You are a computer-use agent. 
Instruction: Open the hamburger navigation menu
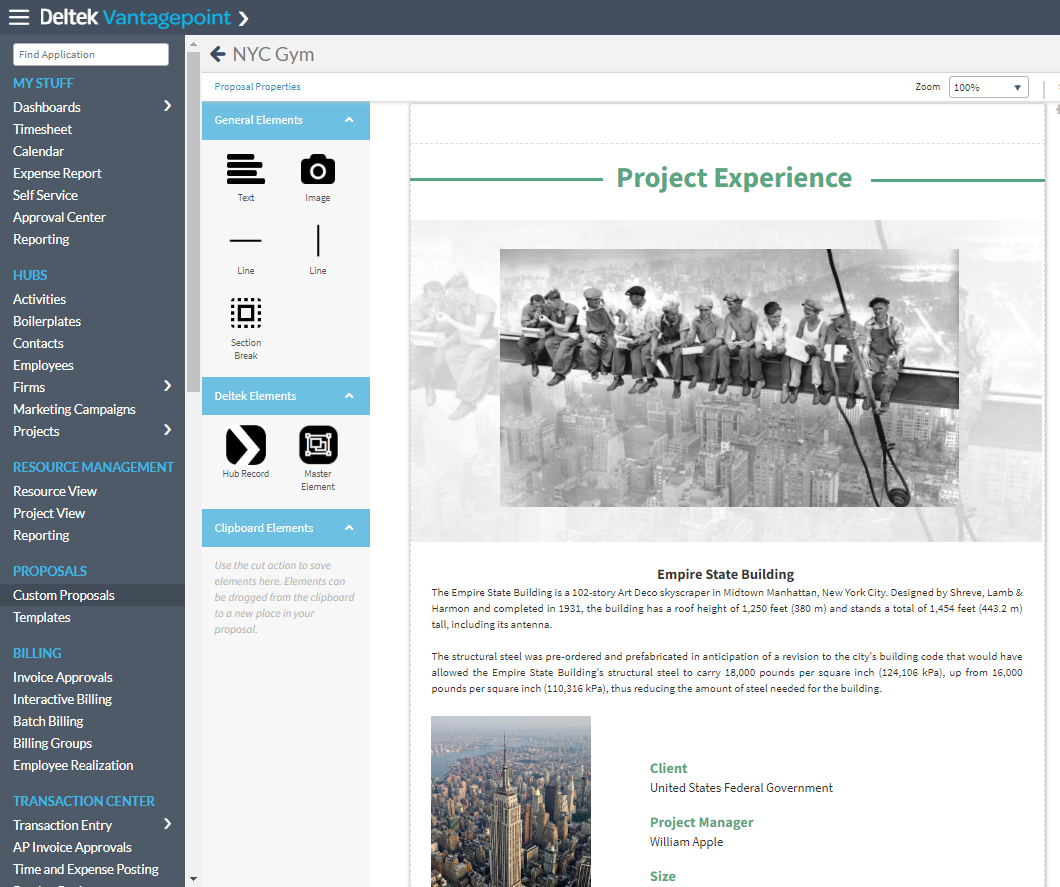click(x=18, y=18)
